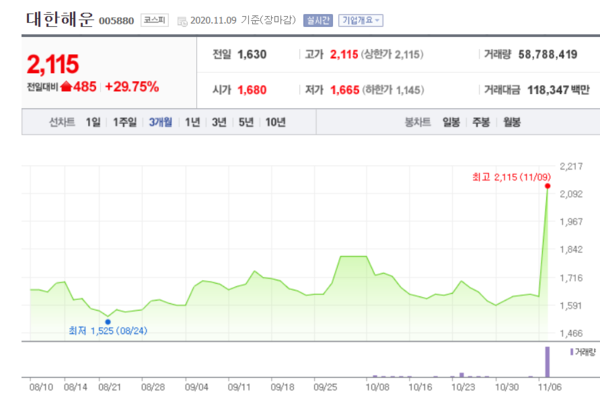Click the red high-point marker on chart

point(548,186)
